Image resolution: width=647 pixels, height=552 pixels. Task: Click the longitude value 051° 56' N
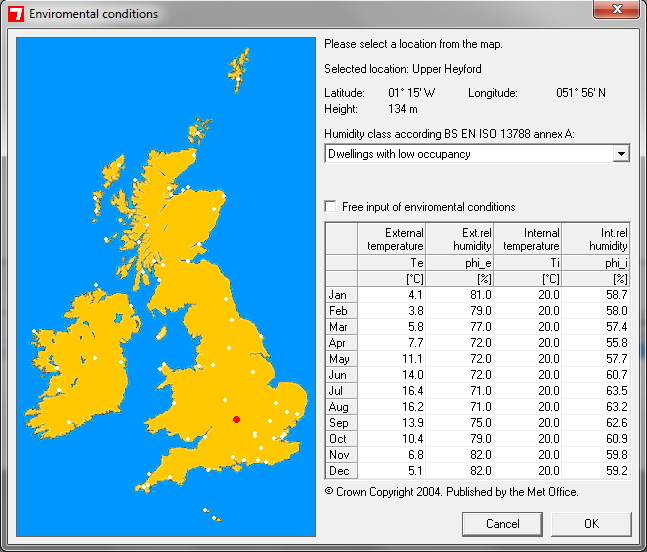(x=581, y=93)
